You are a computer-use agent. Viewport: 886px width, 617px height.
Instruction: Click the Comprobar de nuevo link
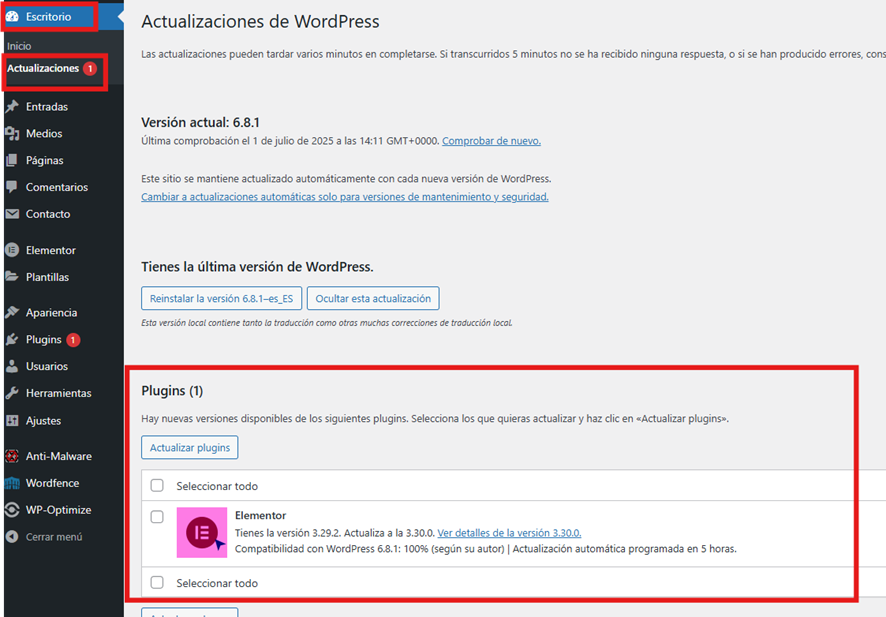pos(491,141)
